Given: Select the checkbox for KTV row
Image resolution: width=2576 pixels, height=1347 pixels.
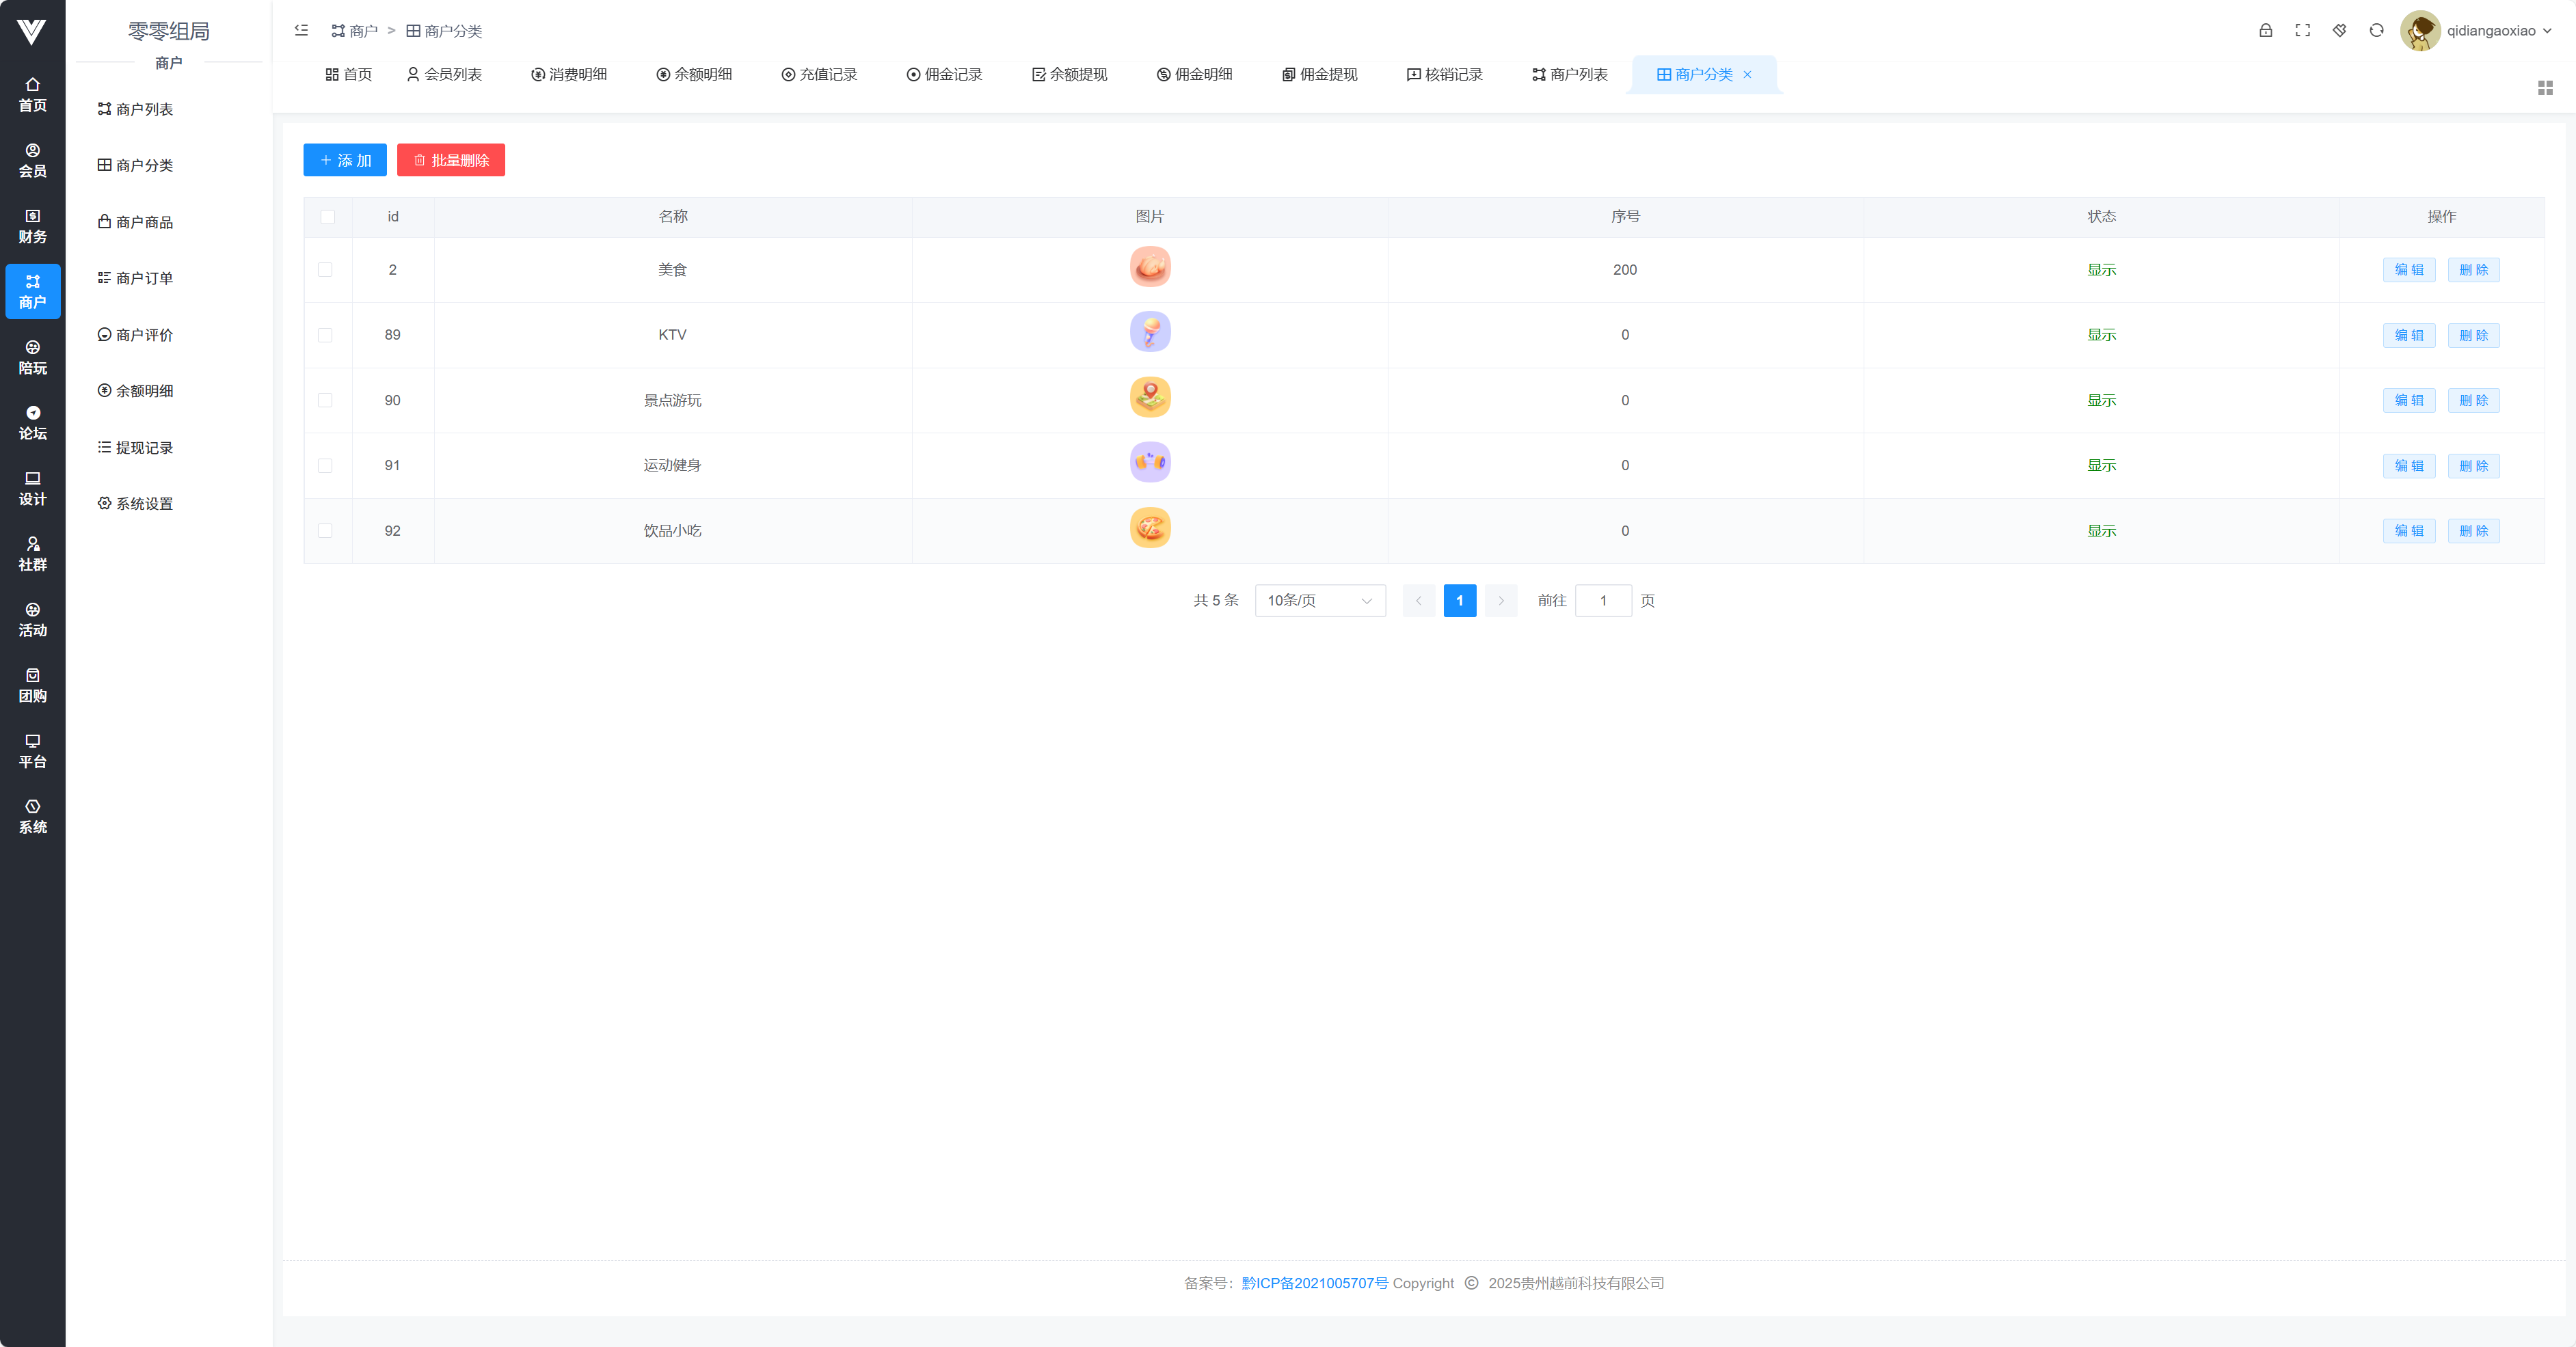Looking at the screenshot, I should (x=325, y=335).
